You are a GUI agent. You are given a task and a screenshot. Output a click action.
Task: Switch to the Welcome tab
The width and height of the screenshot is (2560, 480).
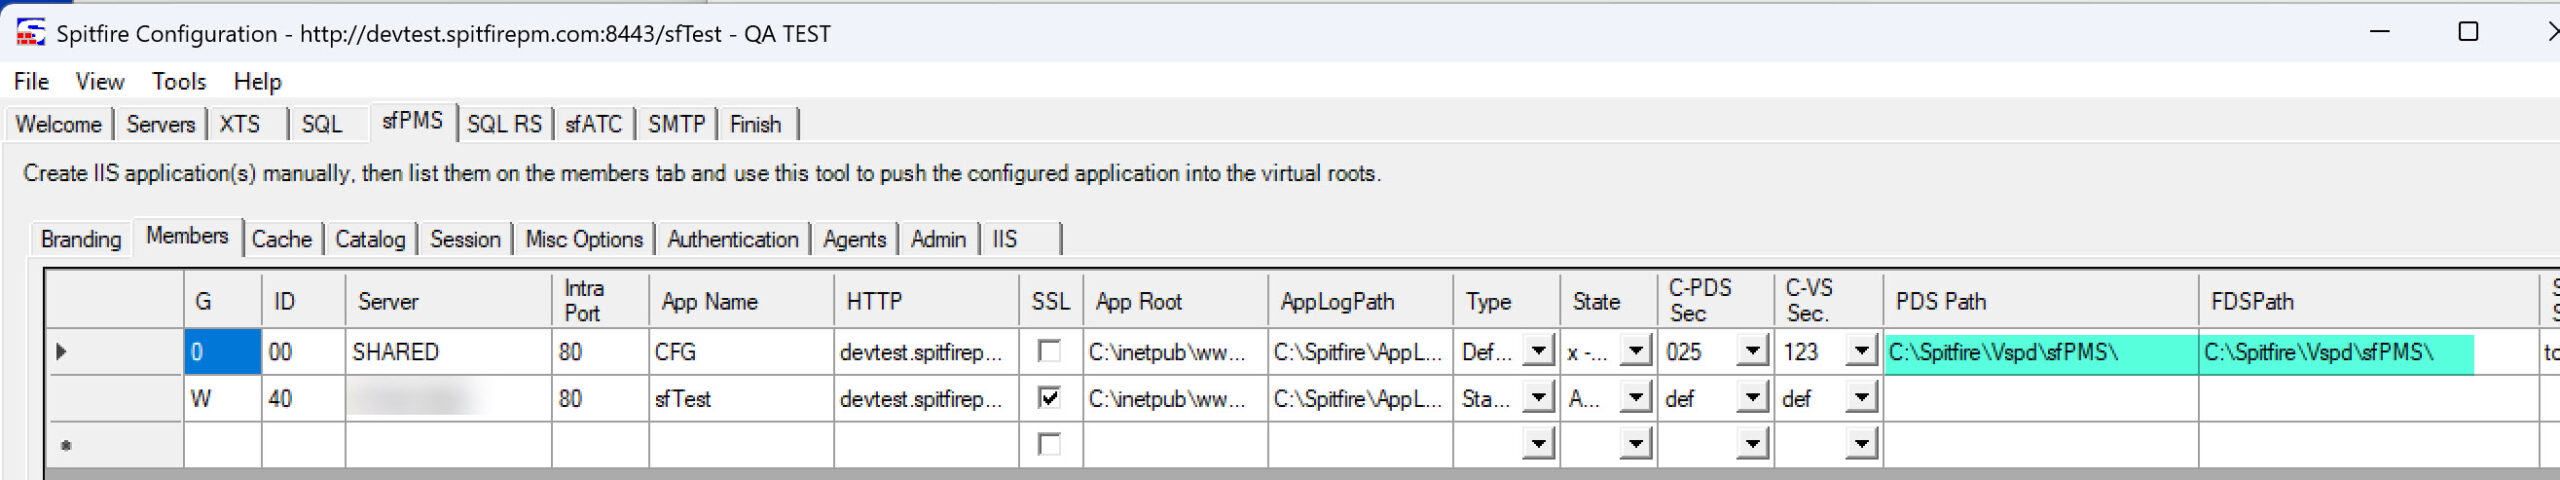(x=59, y=124)
